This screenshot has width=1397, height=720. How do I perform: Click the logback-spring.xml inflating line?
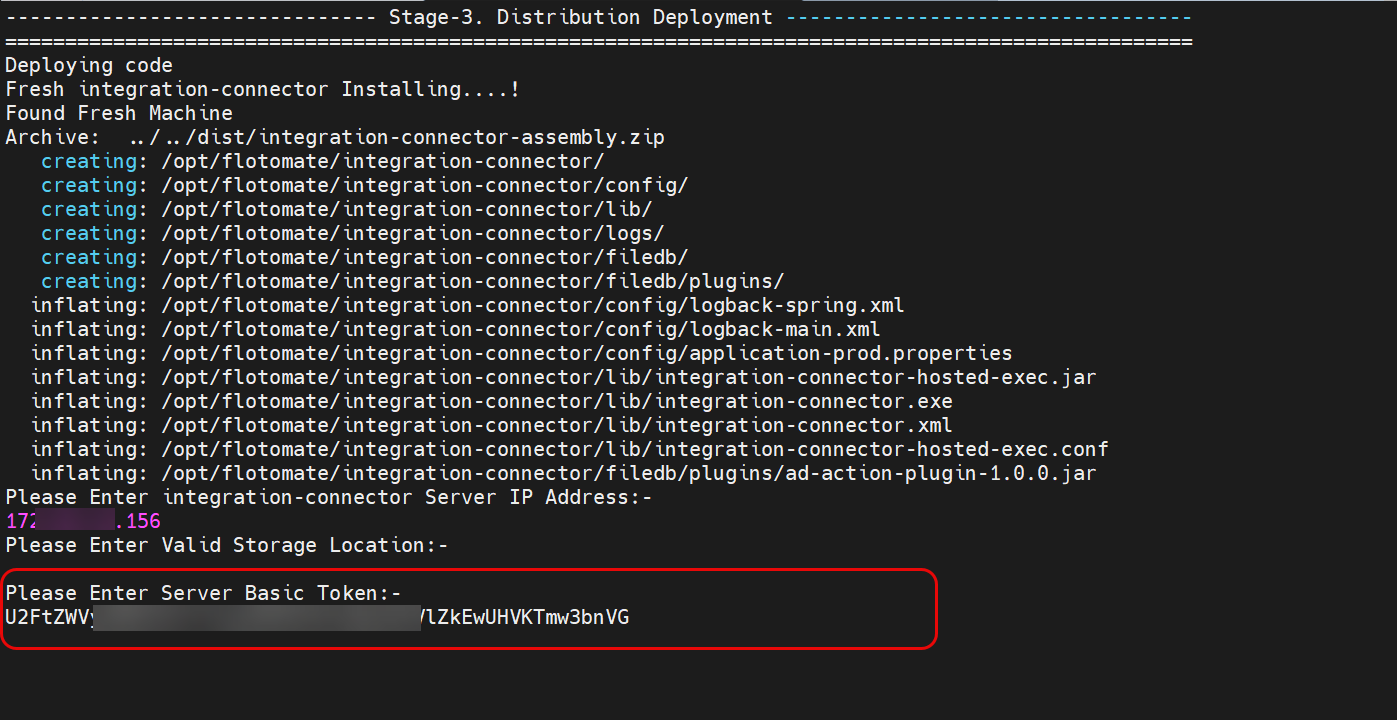532,305
